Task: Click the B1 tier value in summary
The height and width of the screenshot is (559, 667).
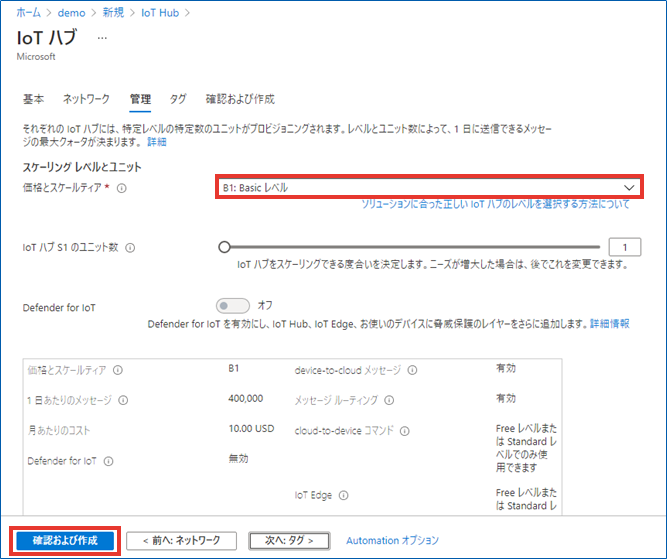Action: [x=234, y=368]
